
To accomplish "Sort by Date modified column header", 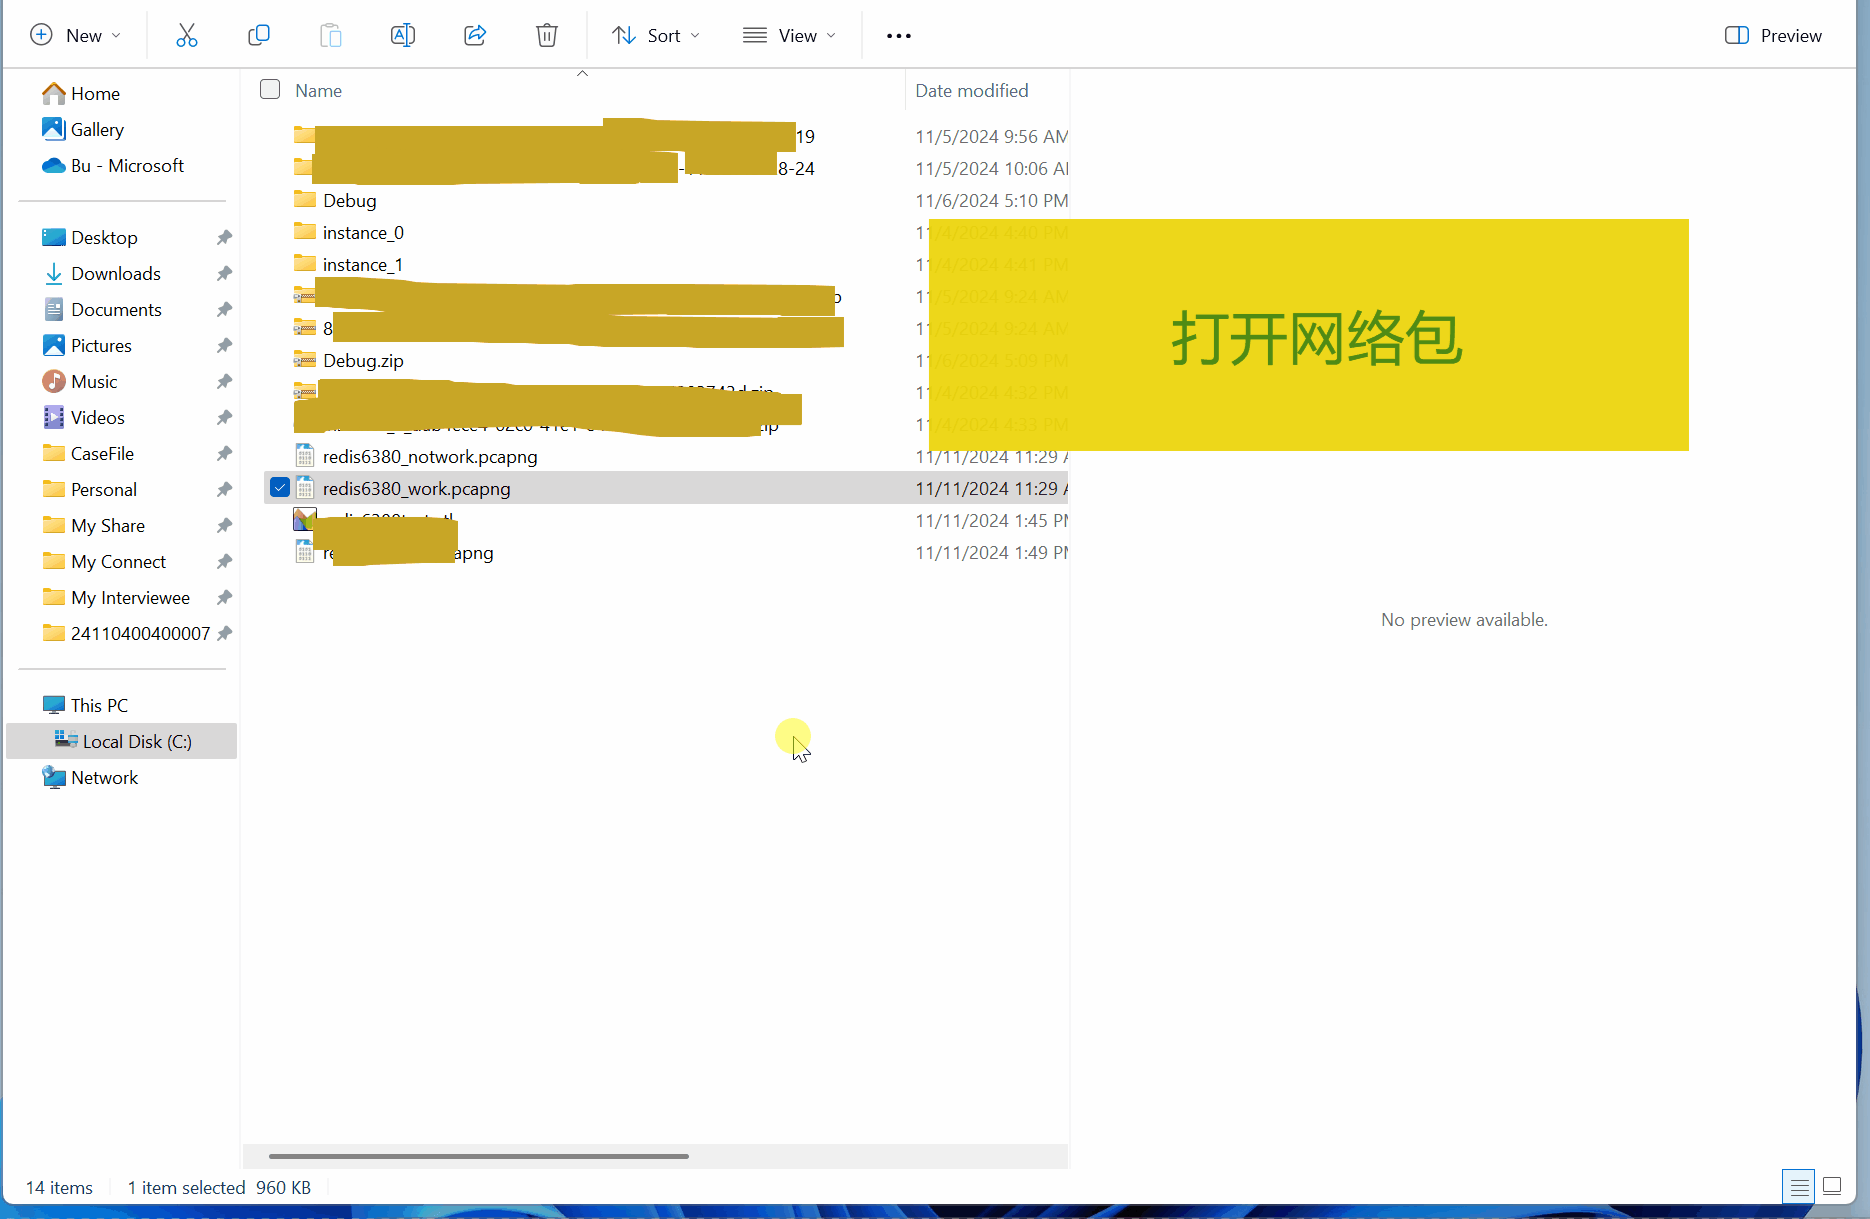I will point(971,91).
